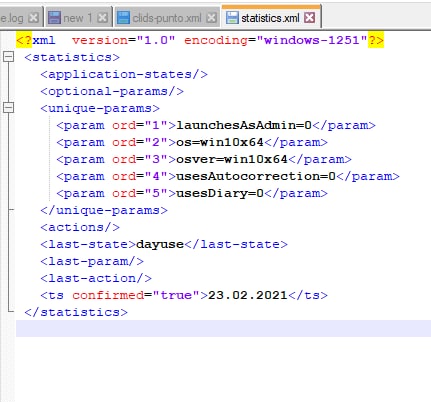Click the closing unique-params tag
This screenshot has width=431, height=402.
click(104, 210)
